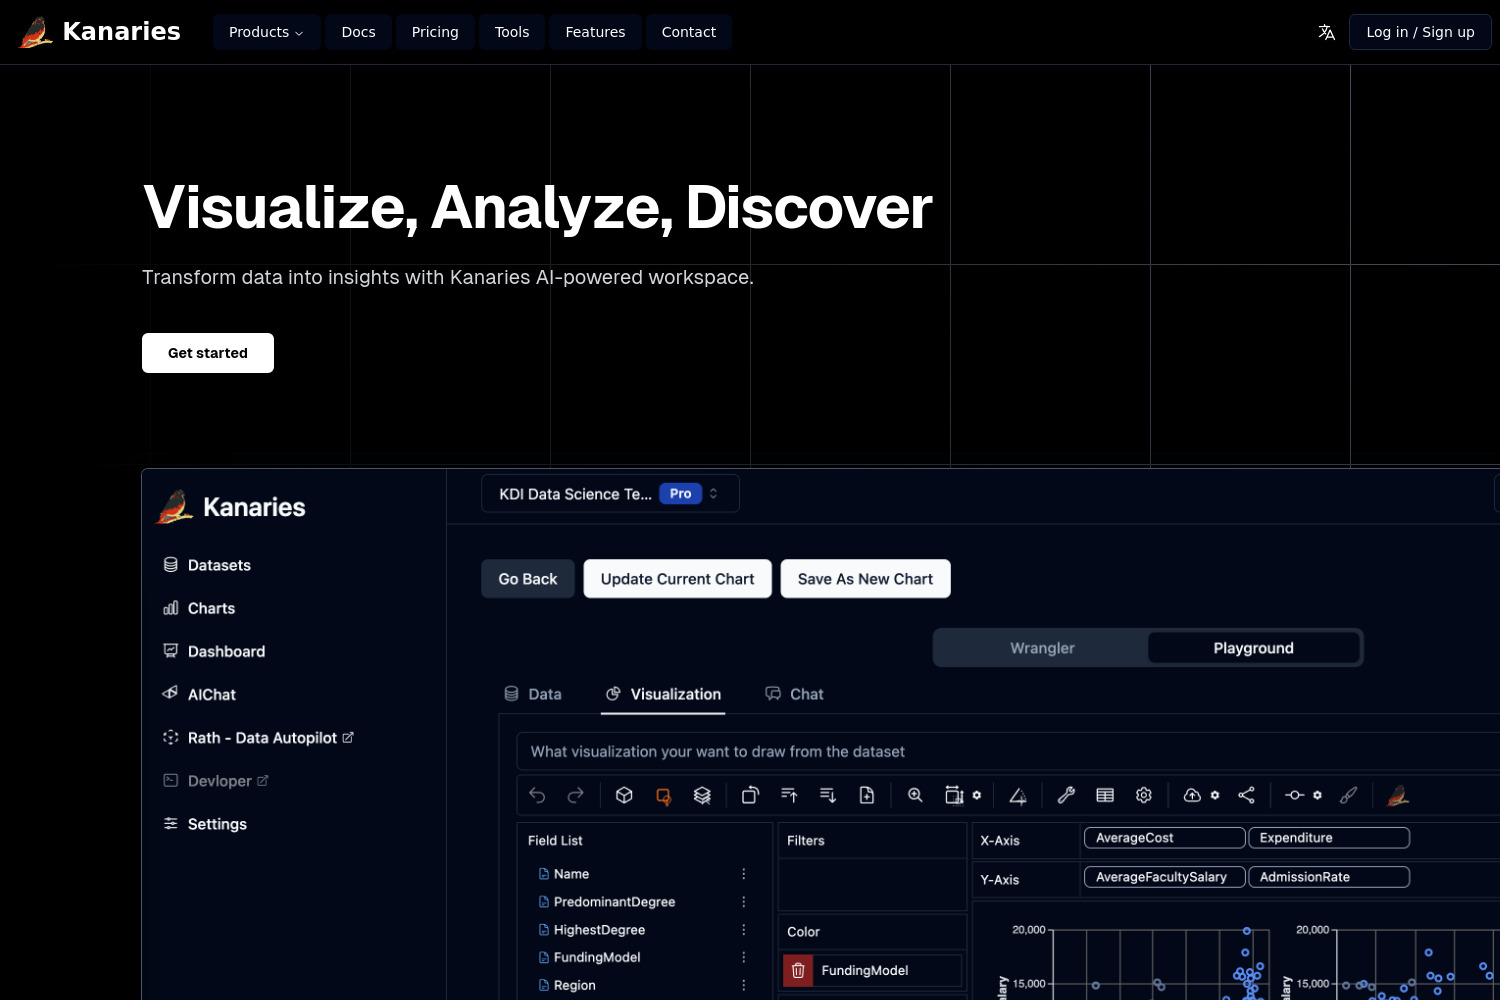Open Rath - Data Autopilot link
This screenshot has width=1500, height=1000.
(258, 738)
